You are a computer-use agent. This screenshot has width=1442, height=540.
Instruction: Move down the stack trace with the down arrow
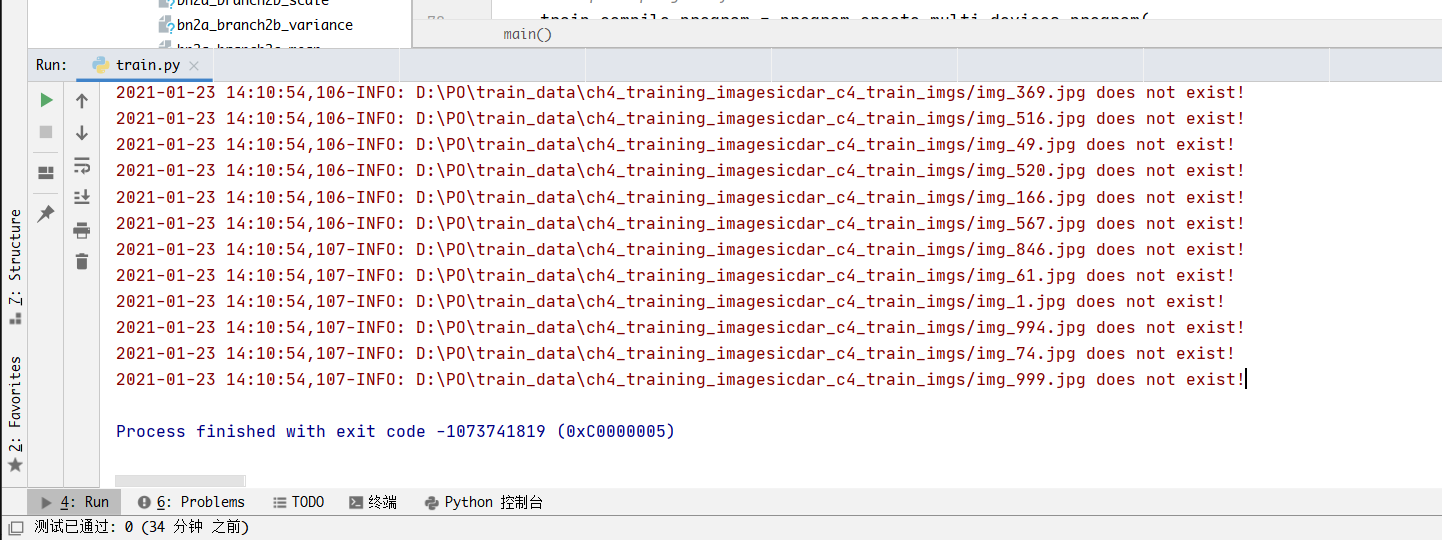82,132
